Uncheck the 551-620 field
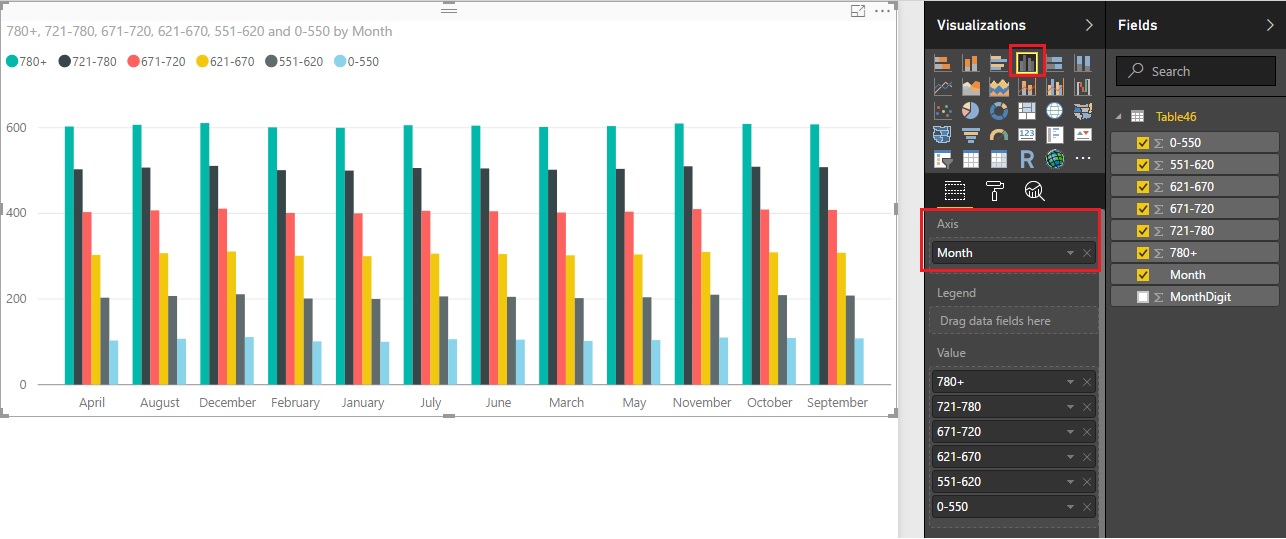The width and height of the screenshot is (1286, 539). [1143, 165]
